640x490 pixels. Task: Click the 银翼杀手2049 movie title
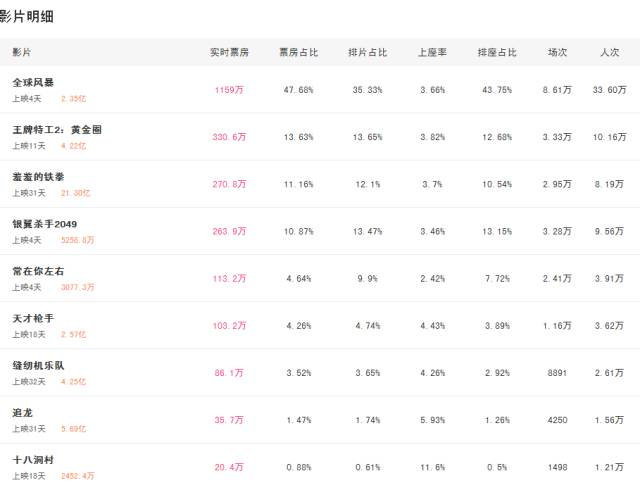(44, 223)
